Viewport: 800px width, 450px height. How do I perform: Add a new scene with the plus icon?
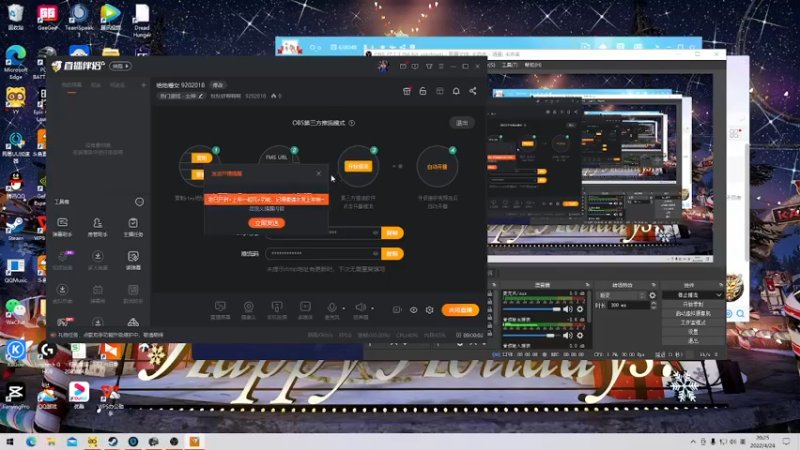tap(143, 85)
